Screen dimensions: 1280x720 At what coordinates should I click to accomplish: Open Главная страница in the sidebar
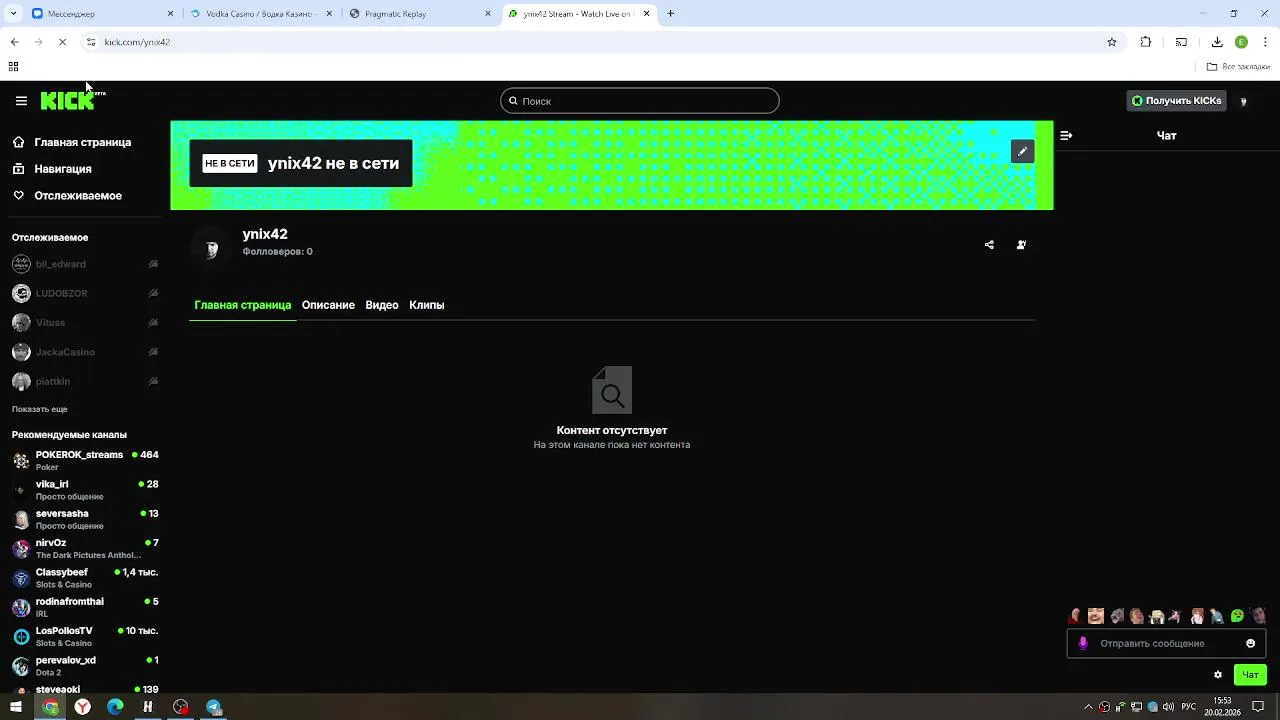(82, 142)
